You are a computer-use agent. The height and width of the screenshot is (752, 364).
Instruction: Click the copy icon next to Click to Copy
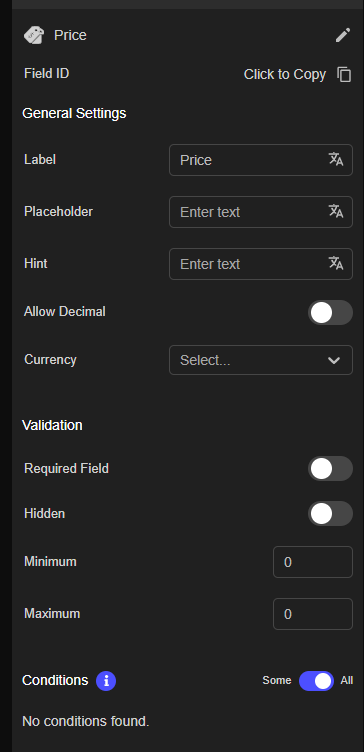click(344, 74)
